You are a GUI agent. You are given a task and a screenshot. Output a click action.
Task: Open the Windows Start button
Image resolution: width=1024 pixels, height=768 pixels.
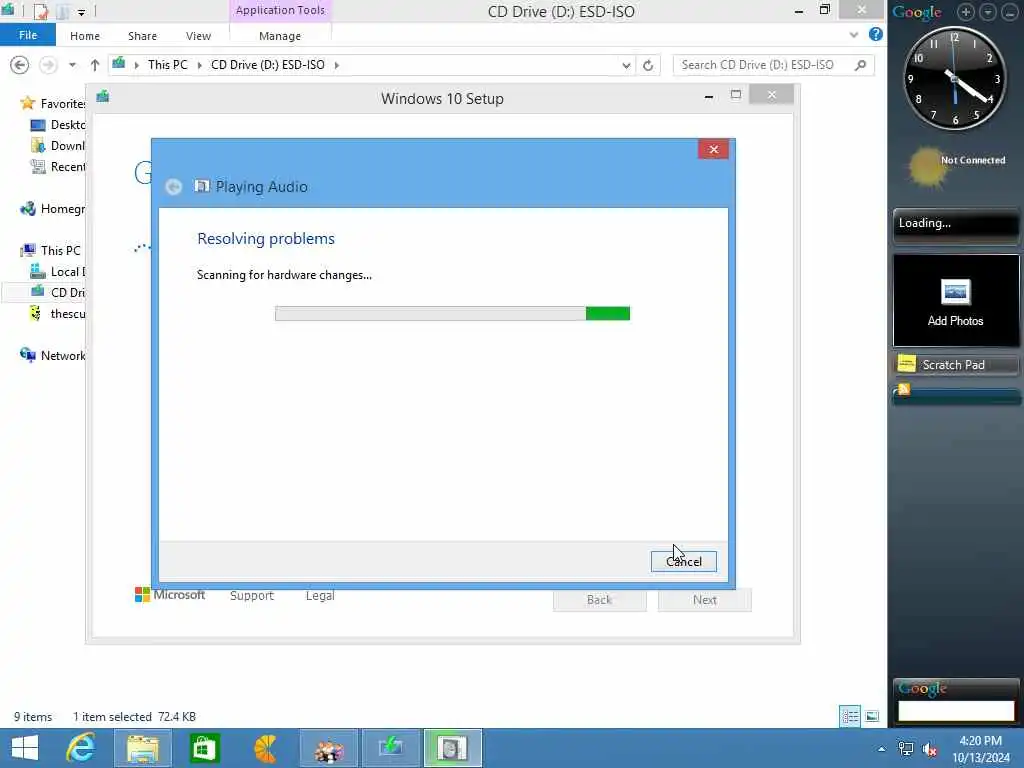[x=25, y=748]
